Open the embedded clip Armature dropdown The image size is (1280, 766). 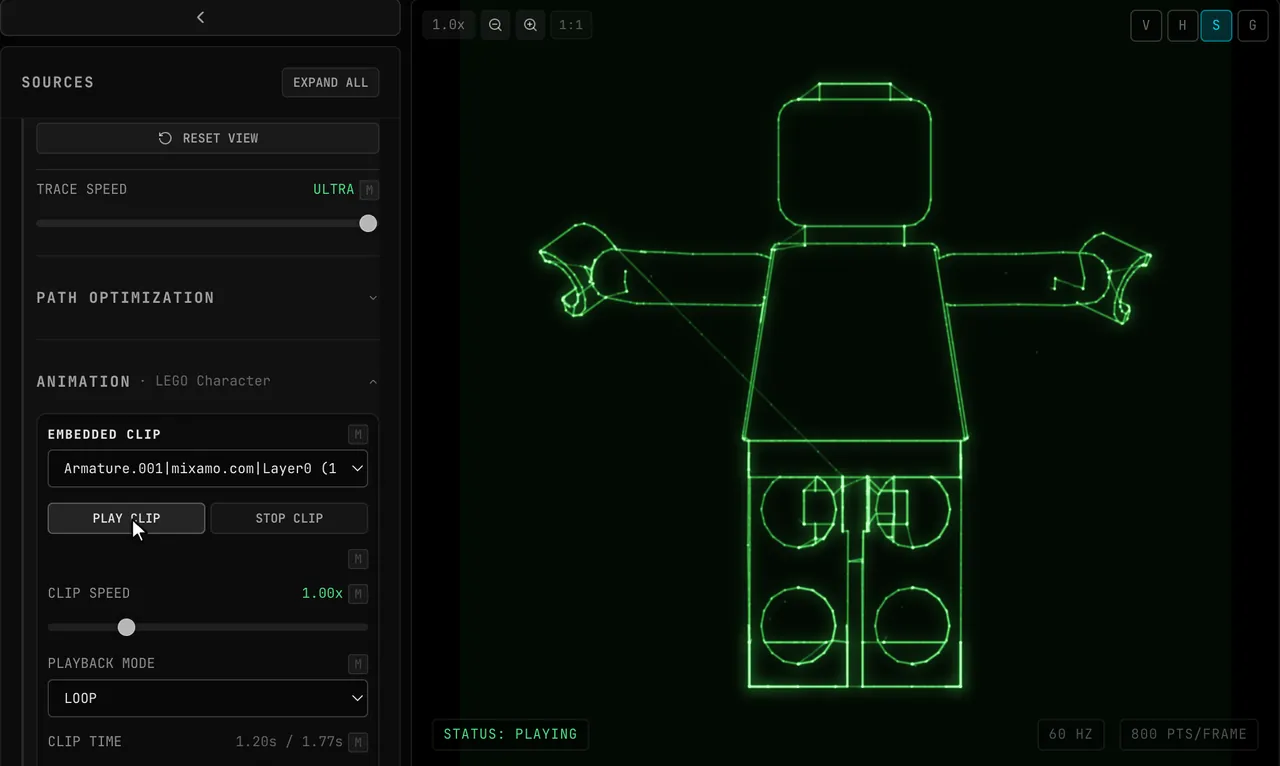click(x=208, y=468)
